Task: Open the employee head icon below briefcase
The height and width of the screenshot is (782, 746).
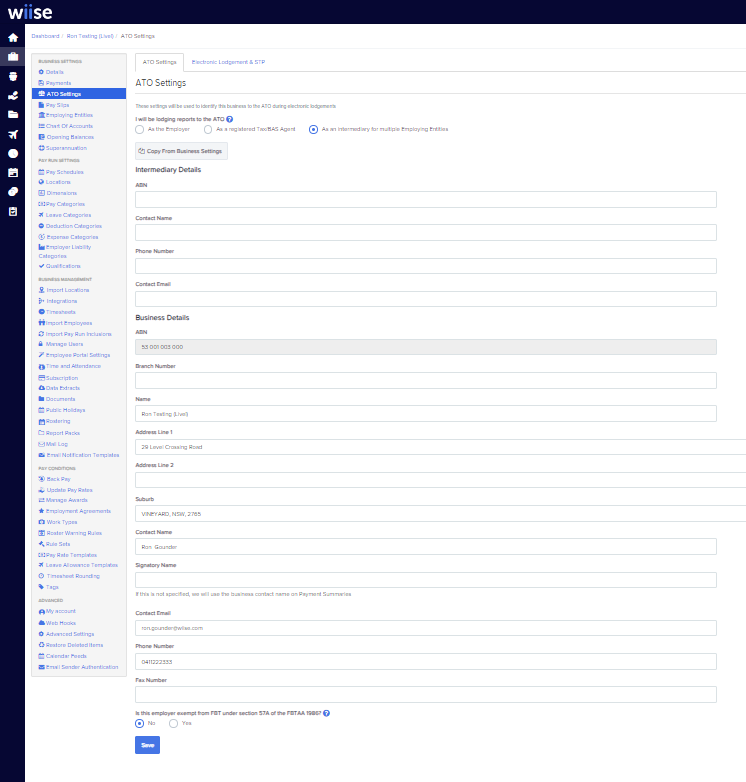Action: pos(13,76)
